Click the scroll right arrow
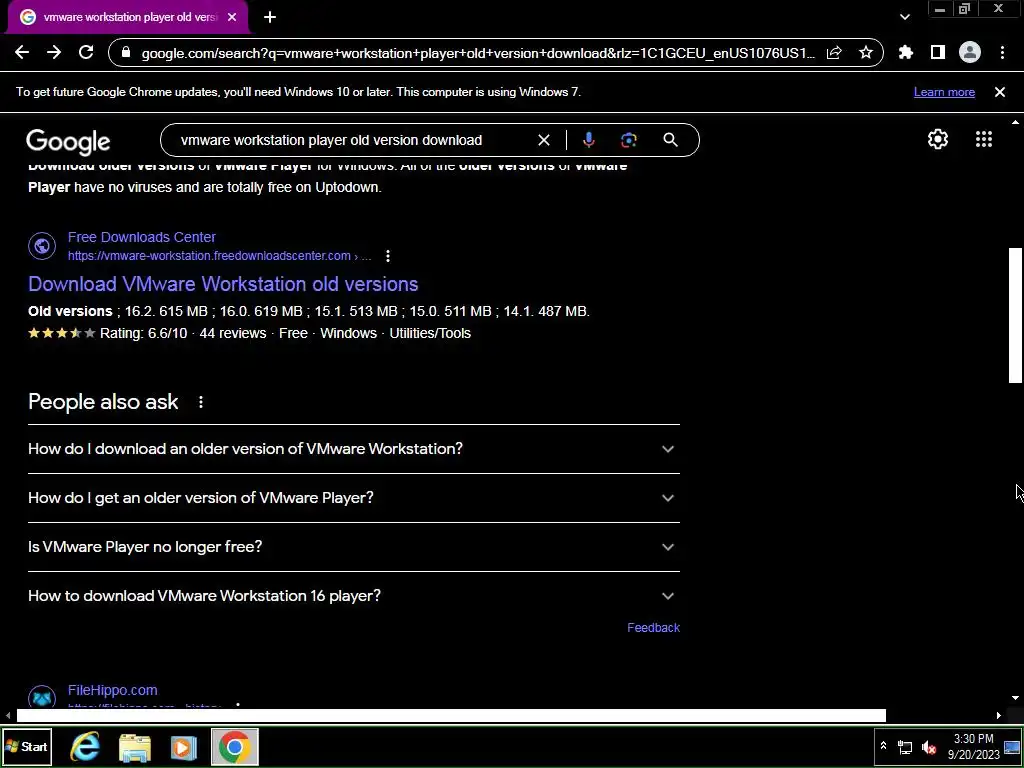This screenshot has height=768, width=1024. [x=999, y=716]
